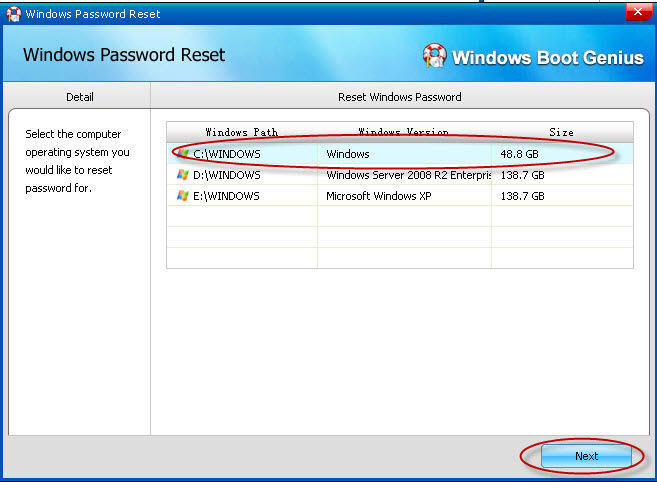Select the D:\WINDOWS path entry
This screenshot has height=482, width=657.
click(x=227, y=175)
